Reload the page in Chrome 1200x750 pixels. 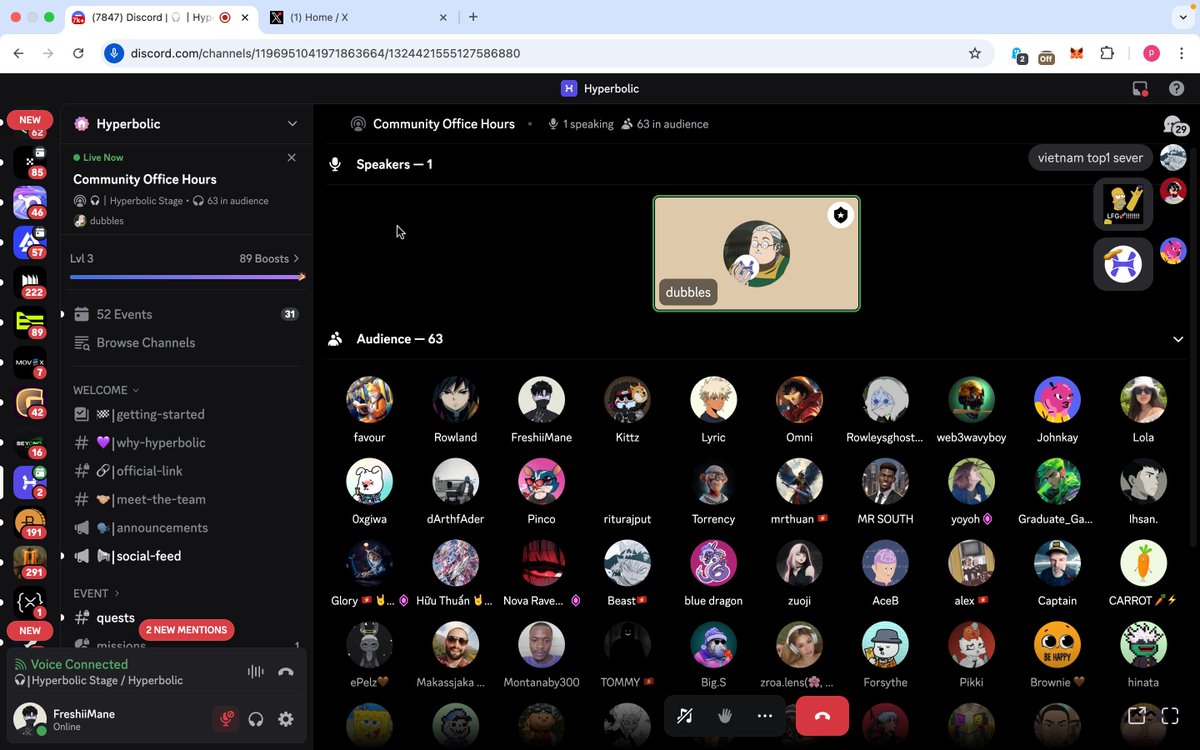[78, 53]
